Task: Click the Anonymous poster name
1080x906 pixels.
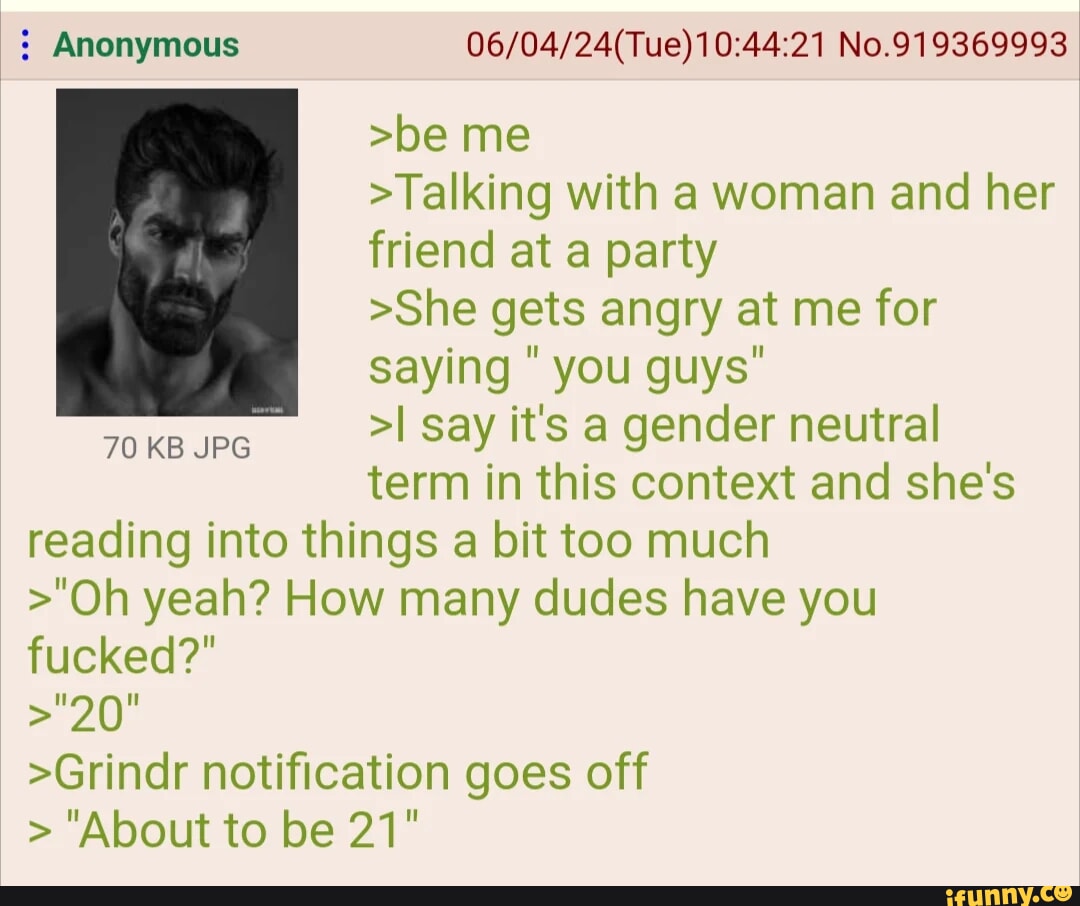Action: [x=146, y=45]
